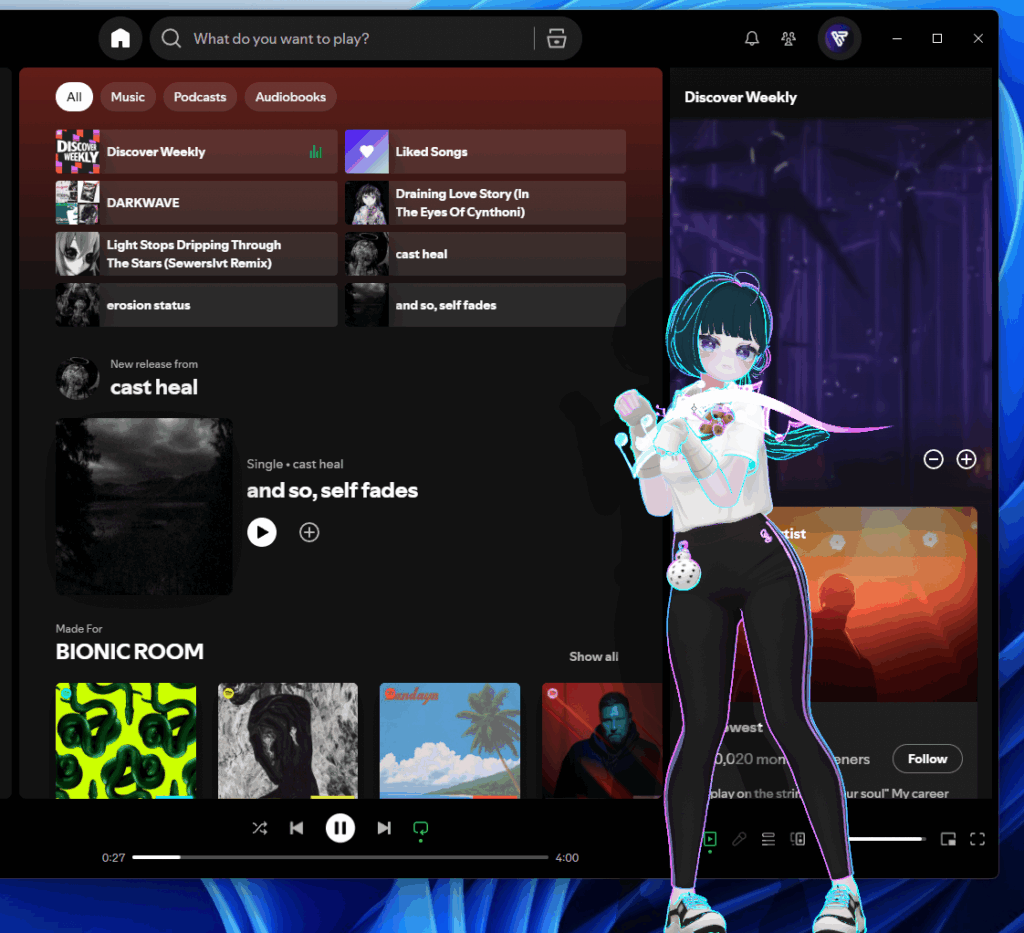Go to Spotify Home via house icon

[x=120, y=39]
